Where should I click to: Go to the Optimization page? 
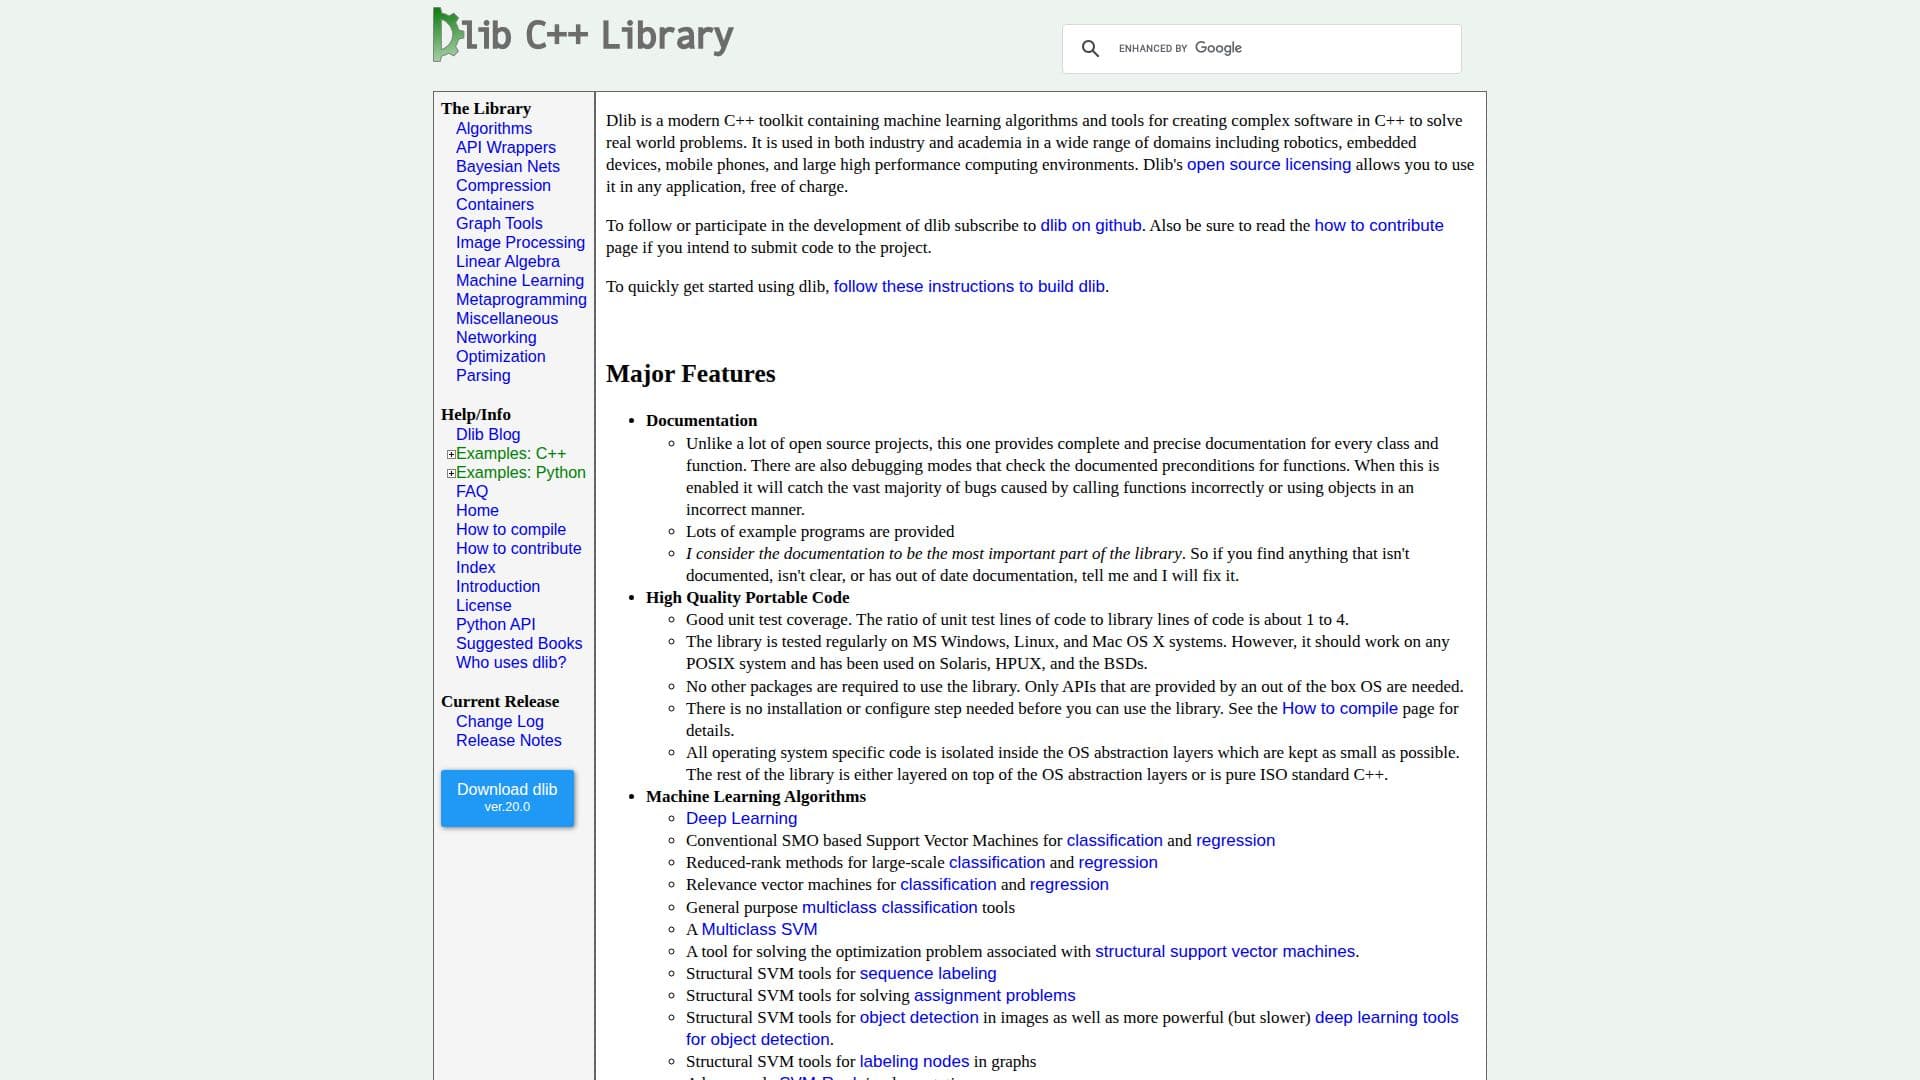(501, 356)
